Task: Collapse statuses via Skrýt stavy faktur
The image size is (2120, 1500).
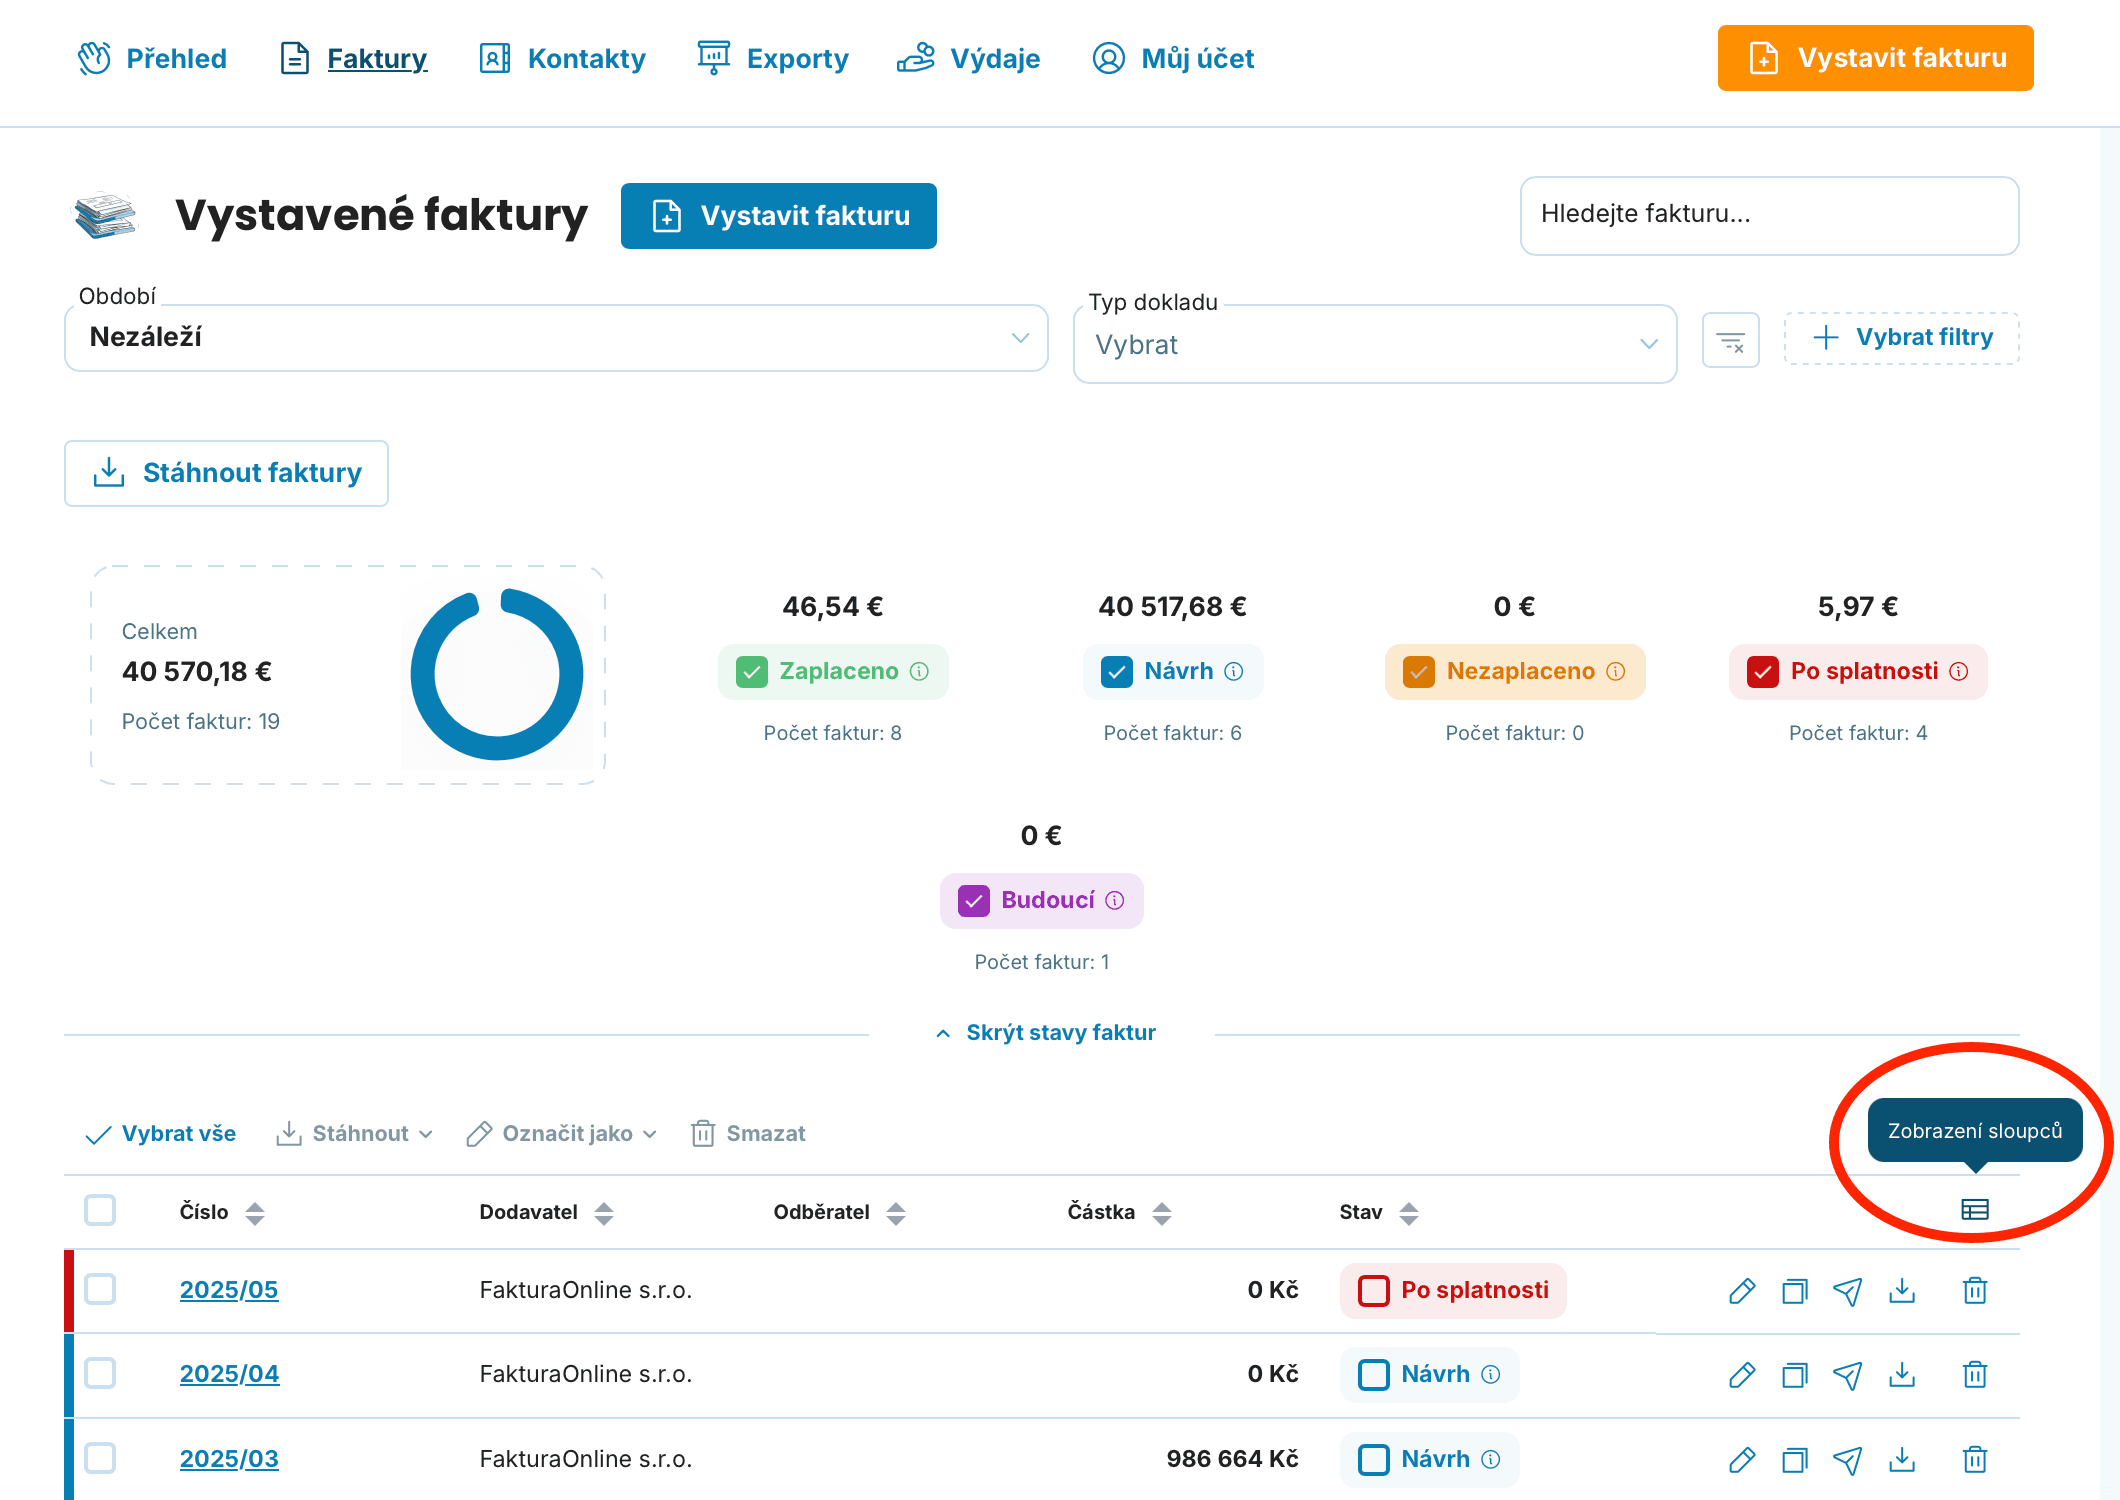Action: (1046, 1033)
